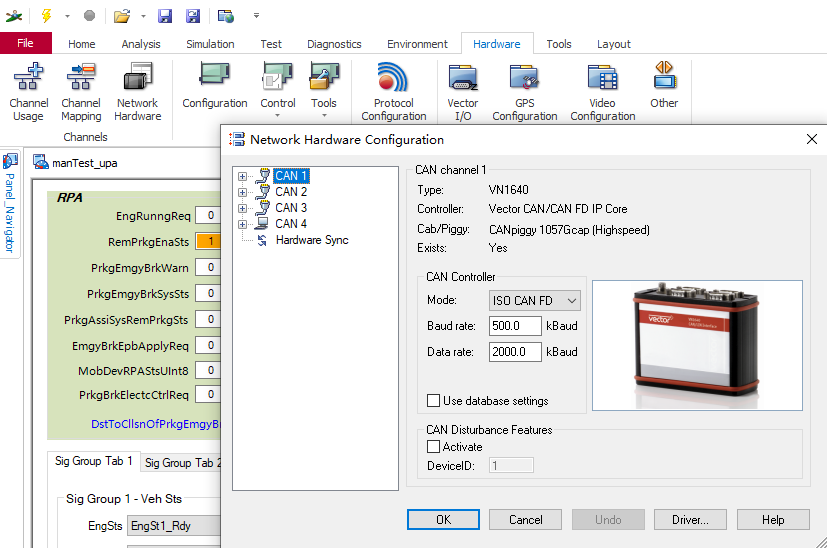Viewport: 827px width, 548px height.
Task: Switch to the Test ribbon tab
Action: 271,44
